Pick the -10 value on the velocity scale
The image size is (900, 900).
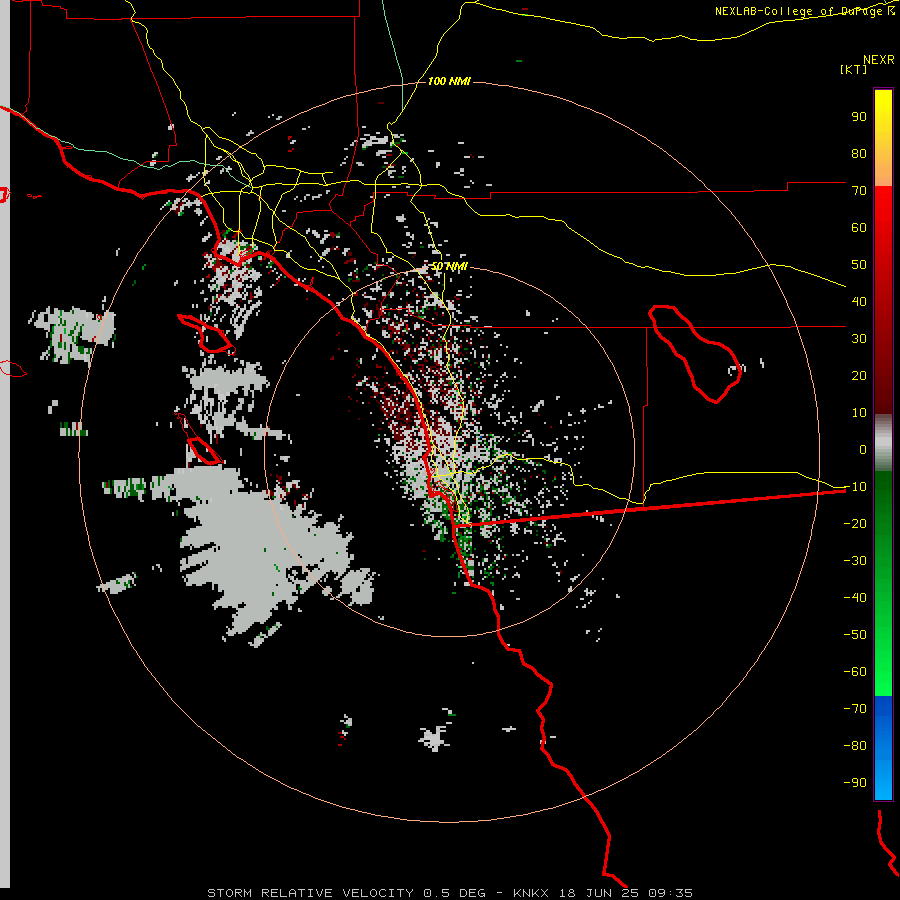pyautogui.click(x=855, y=487)
